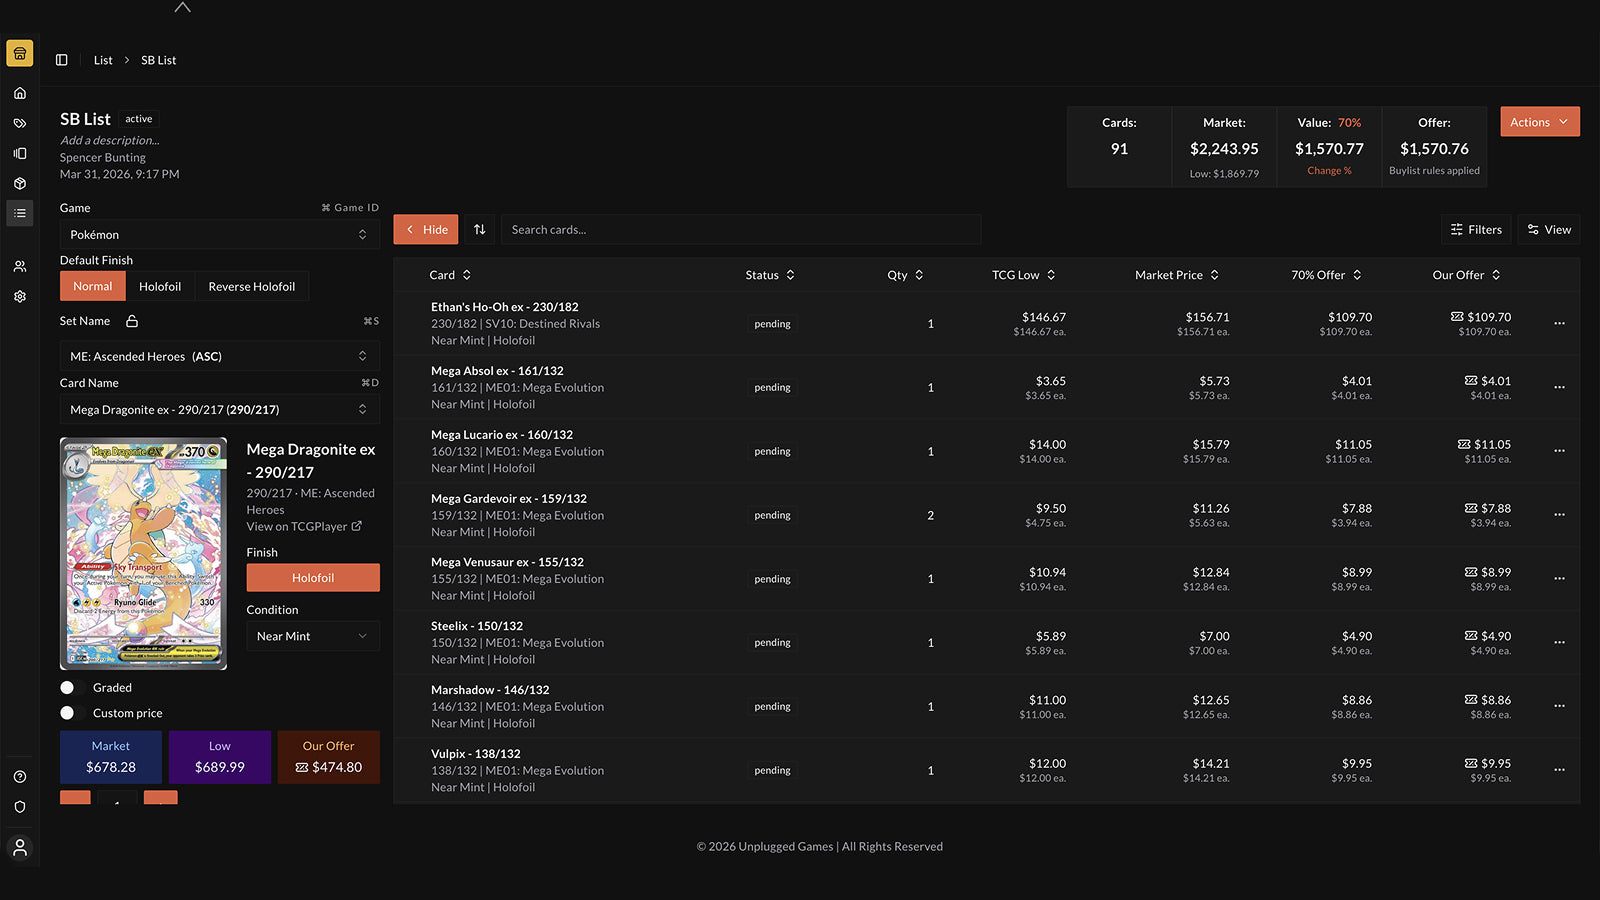
Task: Open row menu for Mega Lucario ex
Action: pos(1559,451)
